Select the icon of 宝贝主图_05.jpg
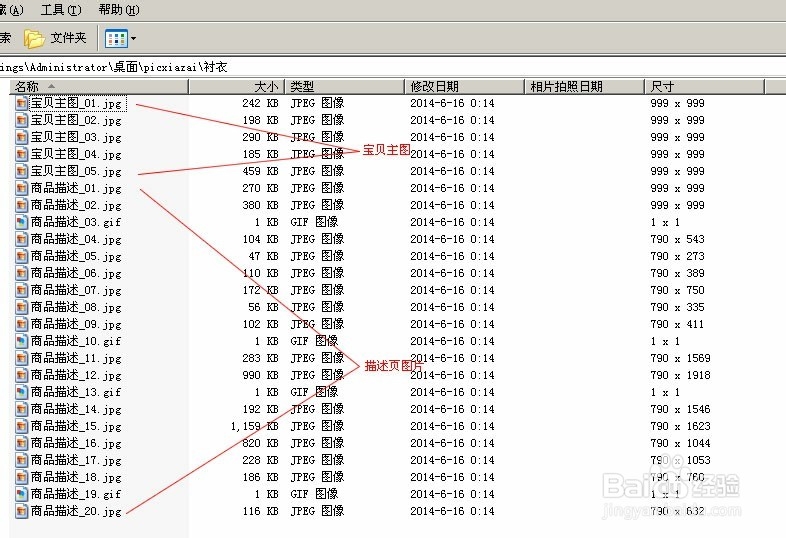Image resolution: width=786 pixels, height=538 pixels. [x=21, y=172]
